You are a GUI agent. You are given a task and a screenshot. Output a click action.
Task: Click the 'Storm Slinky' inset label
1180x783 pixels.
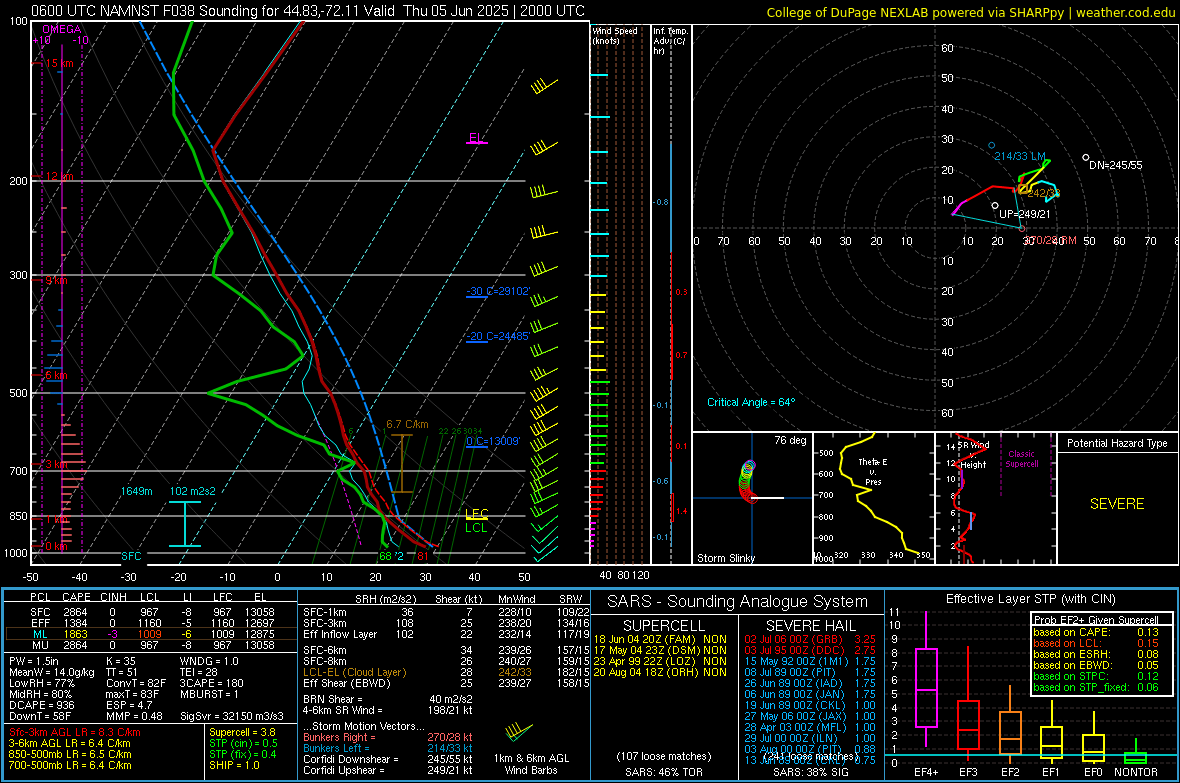[x=725, y=558]
